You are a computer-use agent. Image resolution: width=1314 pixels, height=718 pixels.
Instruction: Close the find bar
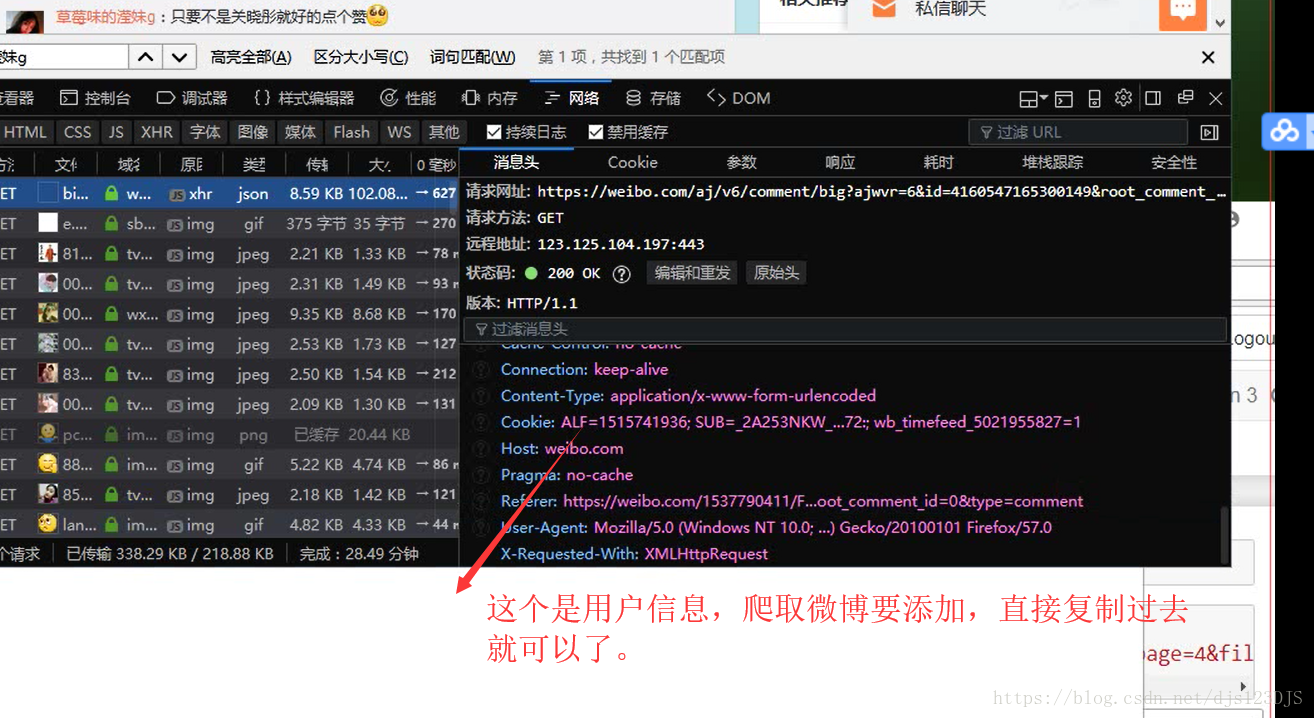tap(1208, 57)
